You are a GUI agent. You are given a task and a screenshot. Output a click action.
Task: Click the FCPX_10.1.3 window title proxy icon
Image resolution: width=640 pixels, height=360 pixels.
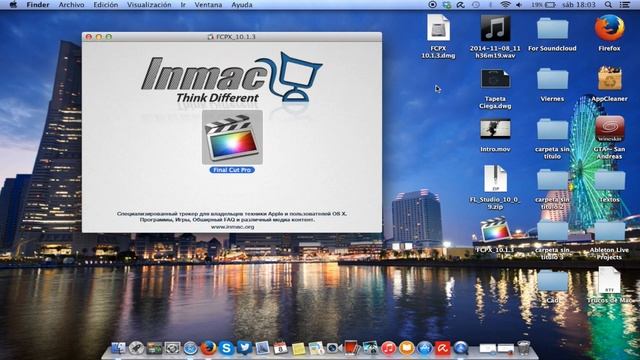(211, 37)
